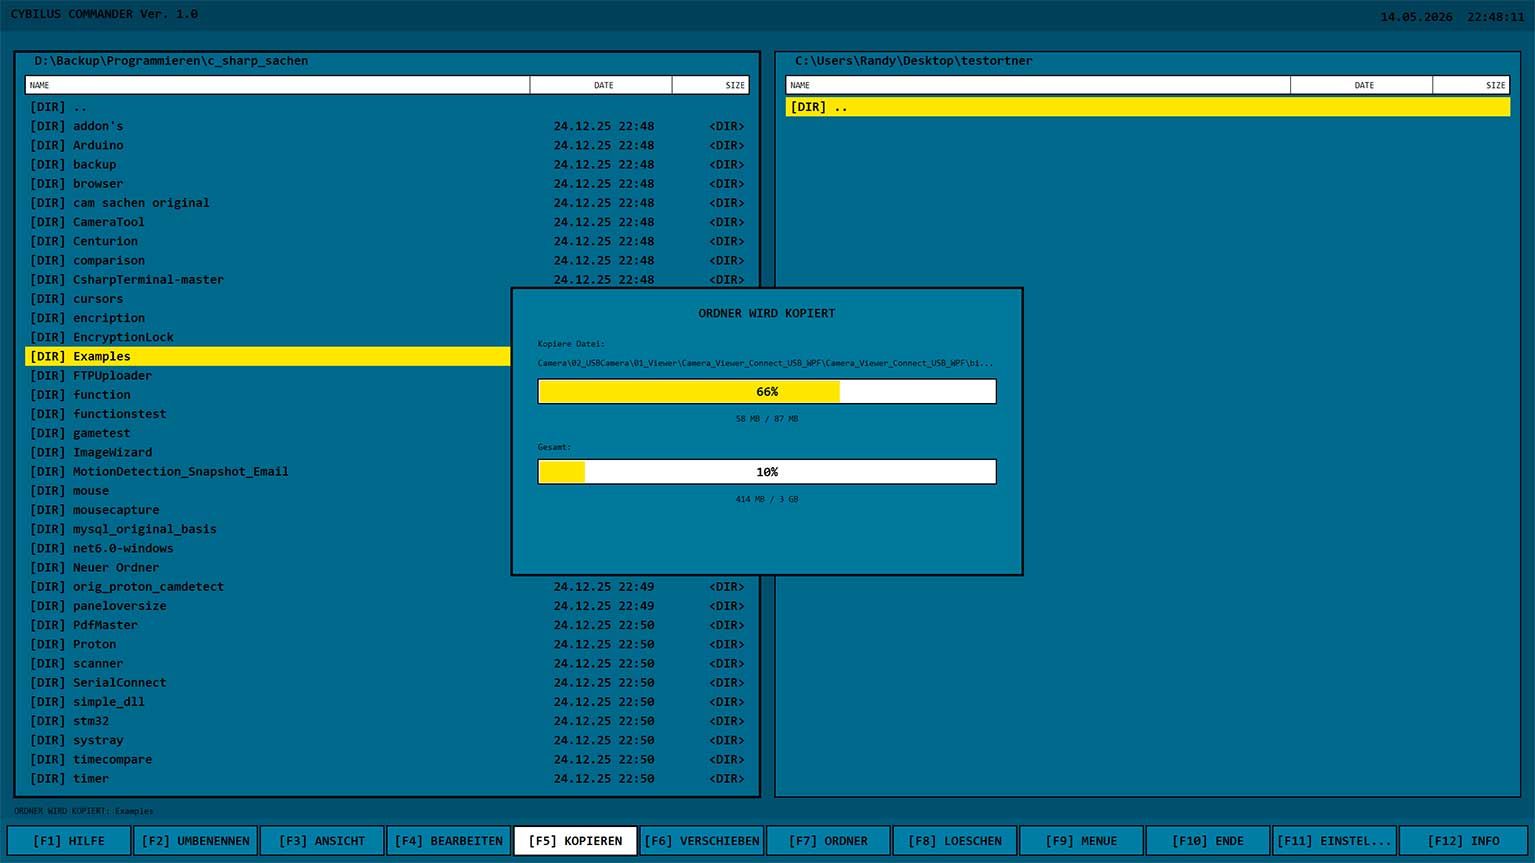
Task: Click the F1 HILFE button
Action: [69, 841]
